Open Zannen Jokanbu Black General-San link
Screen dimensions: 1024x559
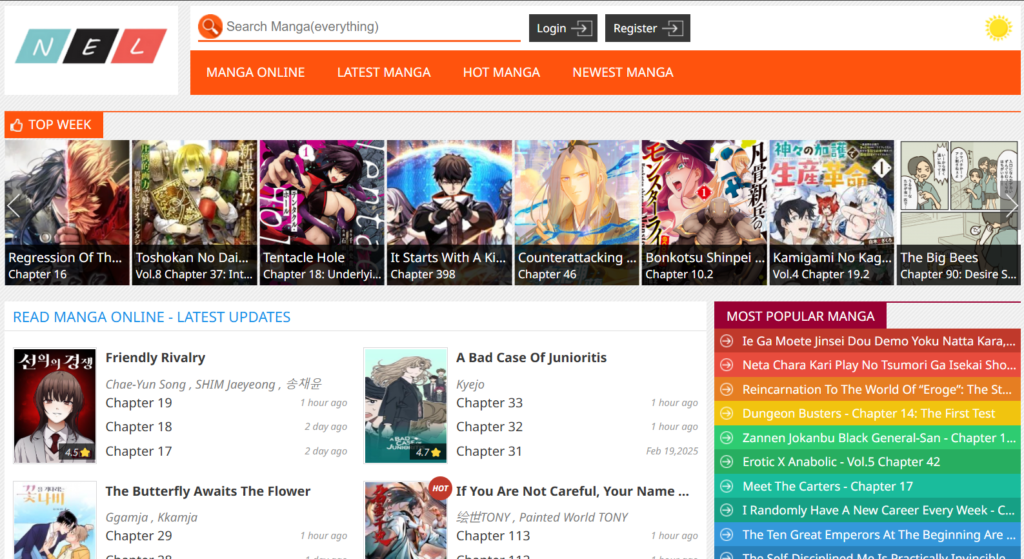click(878, 438)
